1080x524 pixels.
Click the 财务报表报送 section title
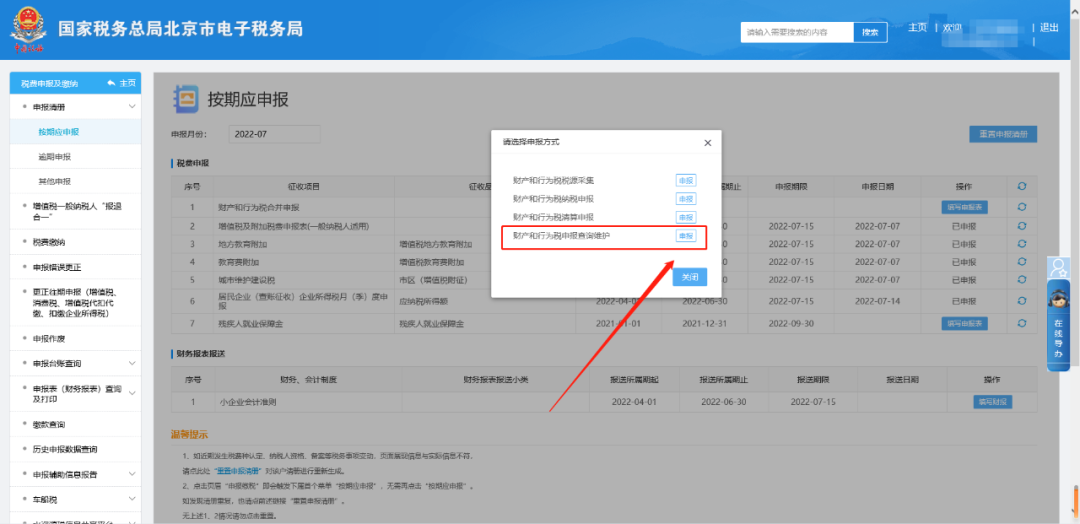pyautogui.click(x=200, y=353)
